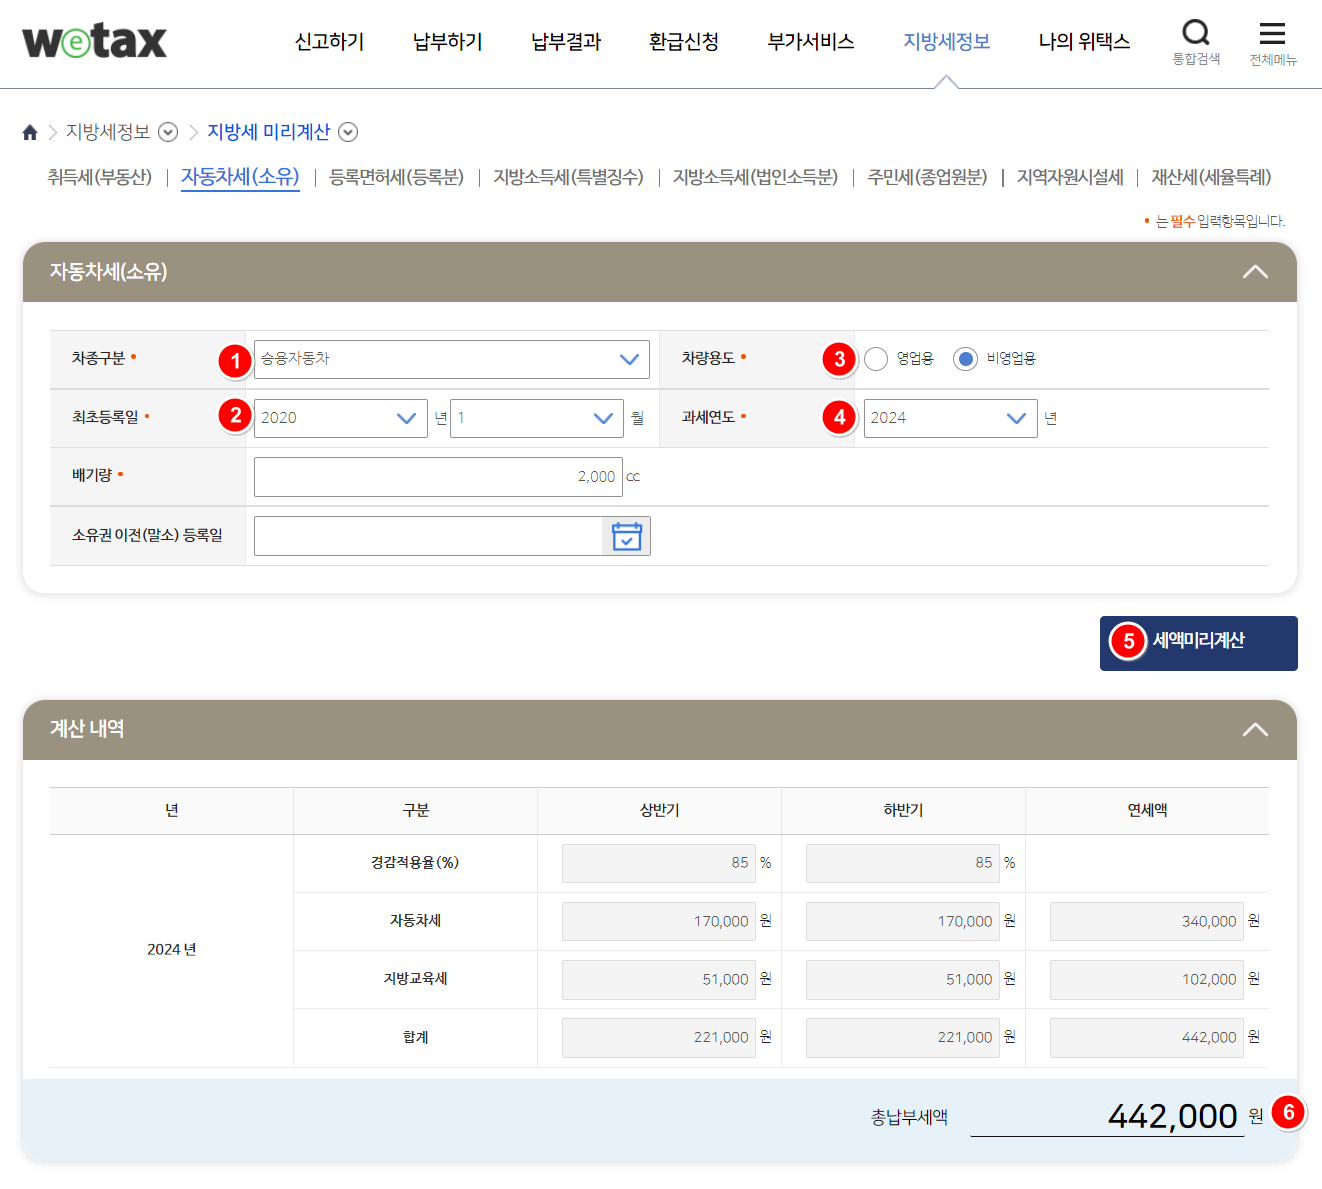Screen dimensions: 1322x1189
Task: Open the calendar date picker icon
Action: [x=627, y=536]
